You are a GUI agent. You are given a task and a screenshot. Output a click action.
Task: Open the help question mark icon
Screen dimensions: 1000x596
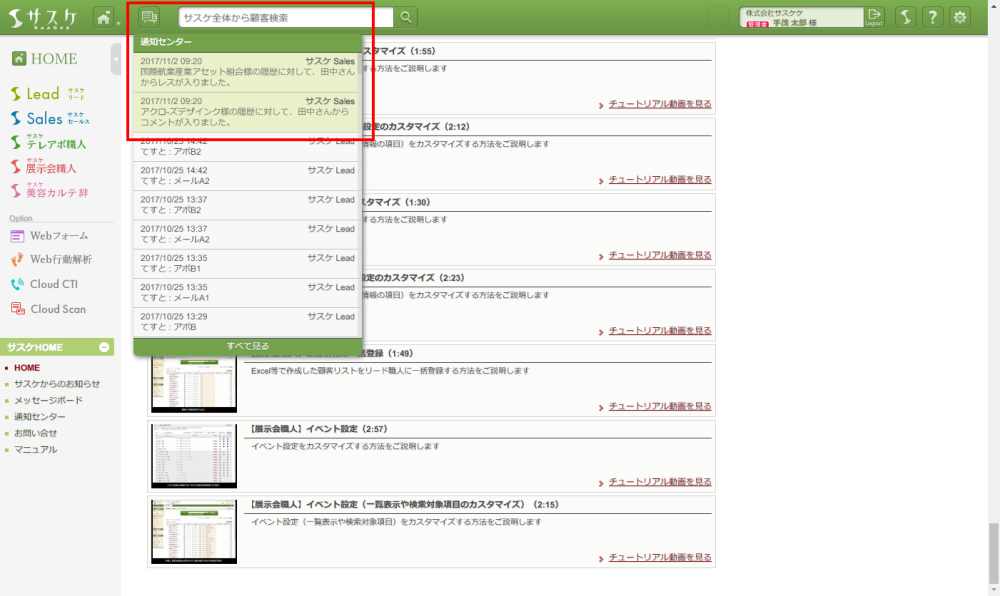point(932,17)
